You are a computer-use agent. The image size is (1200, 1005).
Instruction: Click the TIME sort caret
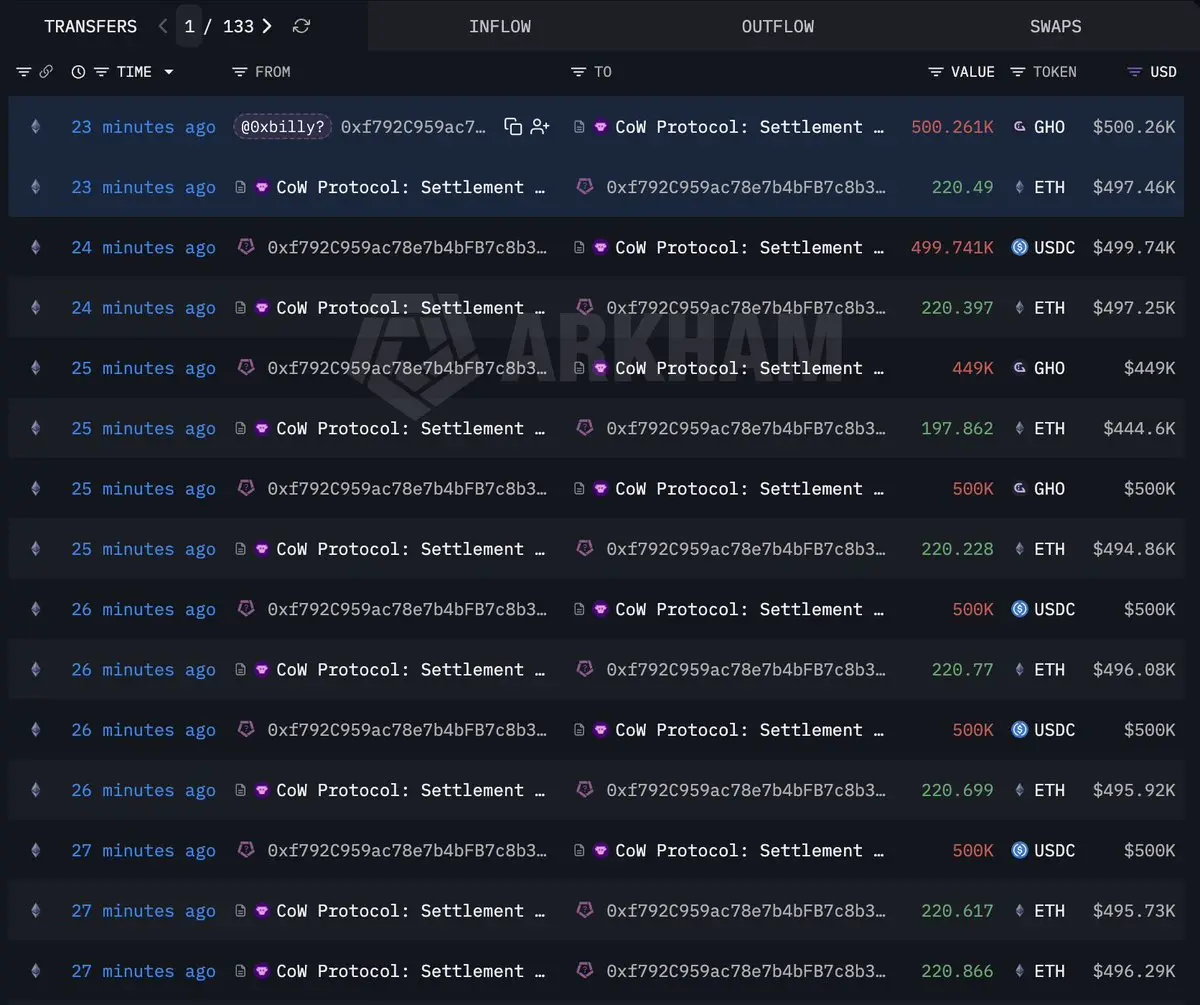coord(168,72)
